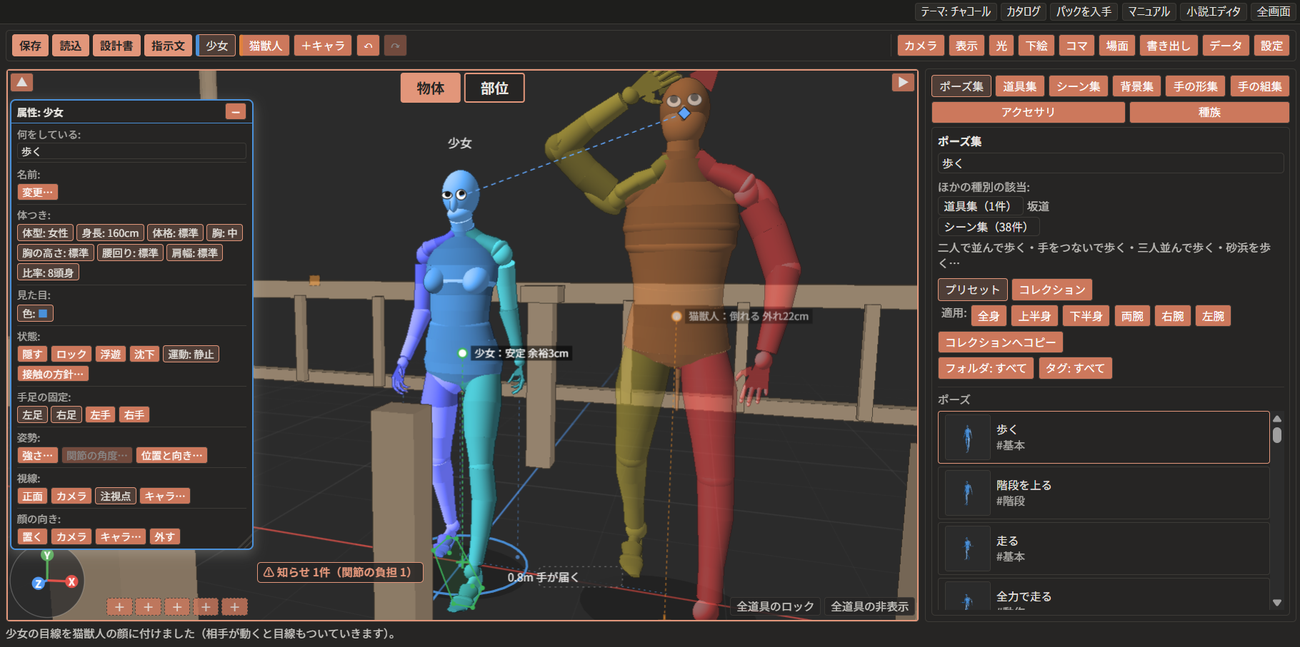The image size is (1300, 647).
Task: Click the third plus slot button below the viewport
Action: click(177, 606)
